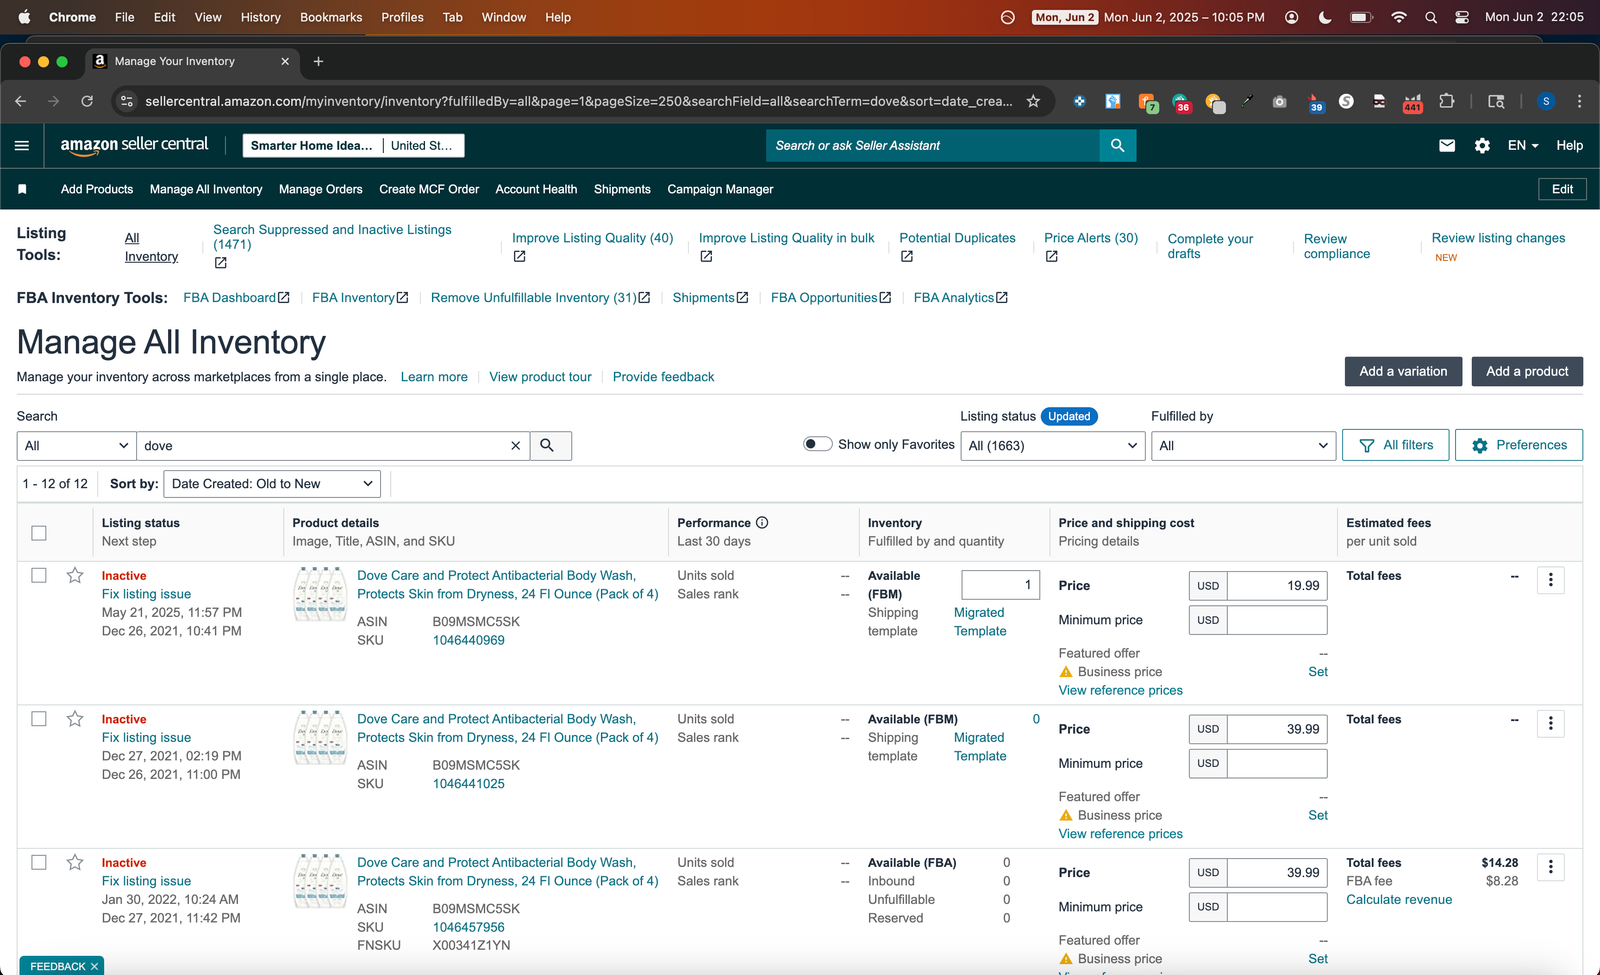The width and height of the screenshot is (1600, 975).
Task: Toggle Show only Favorites switch
Action: [x=818, y=445]
